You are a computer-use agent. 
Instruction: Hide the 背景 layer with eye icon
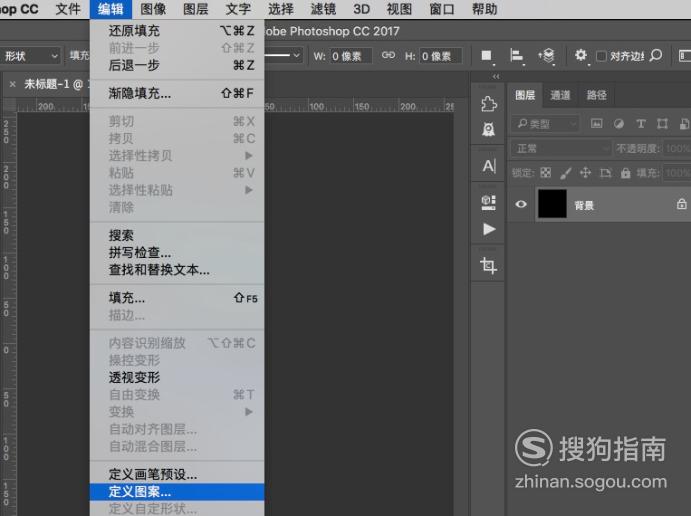(521, 204)
